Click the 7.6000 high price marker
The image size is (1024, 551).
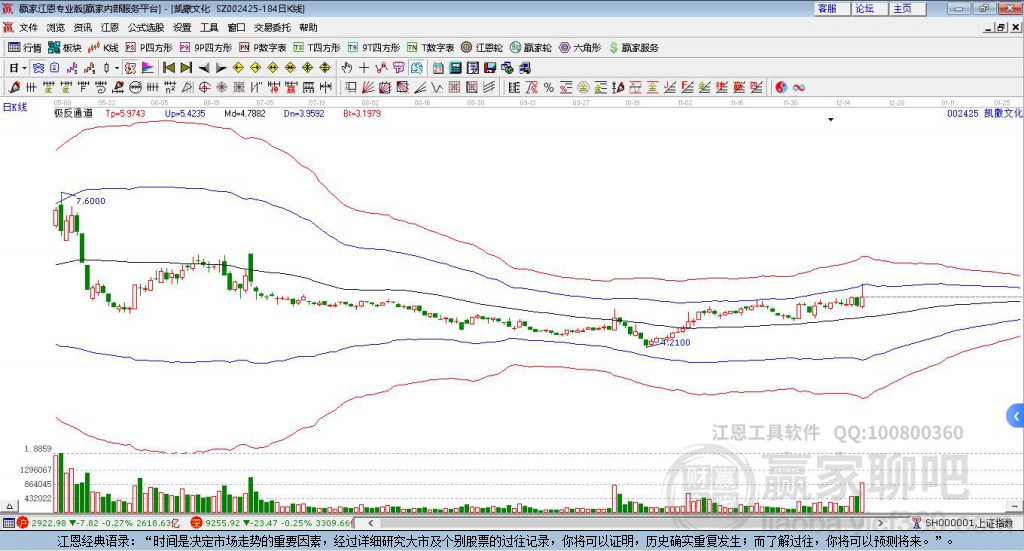point(90,201)
